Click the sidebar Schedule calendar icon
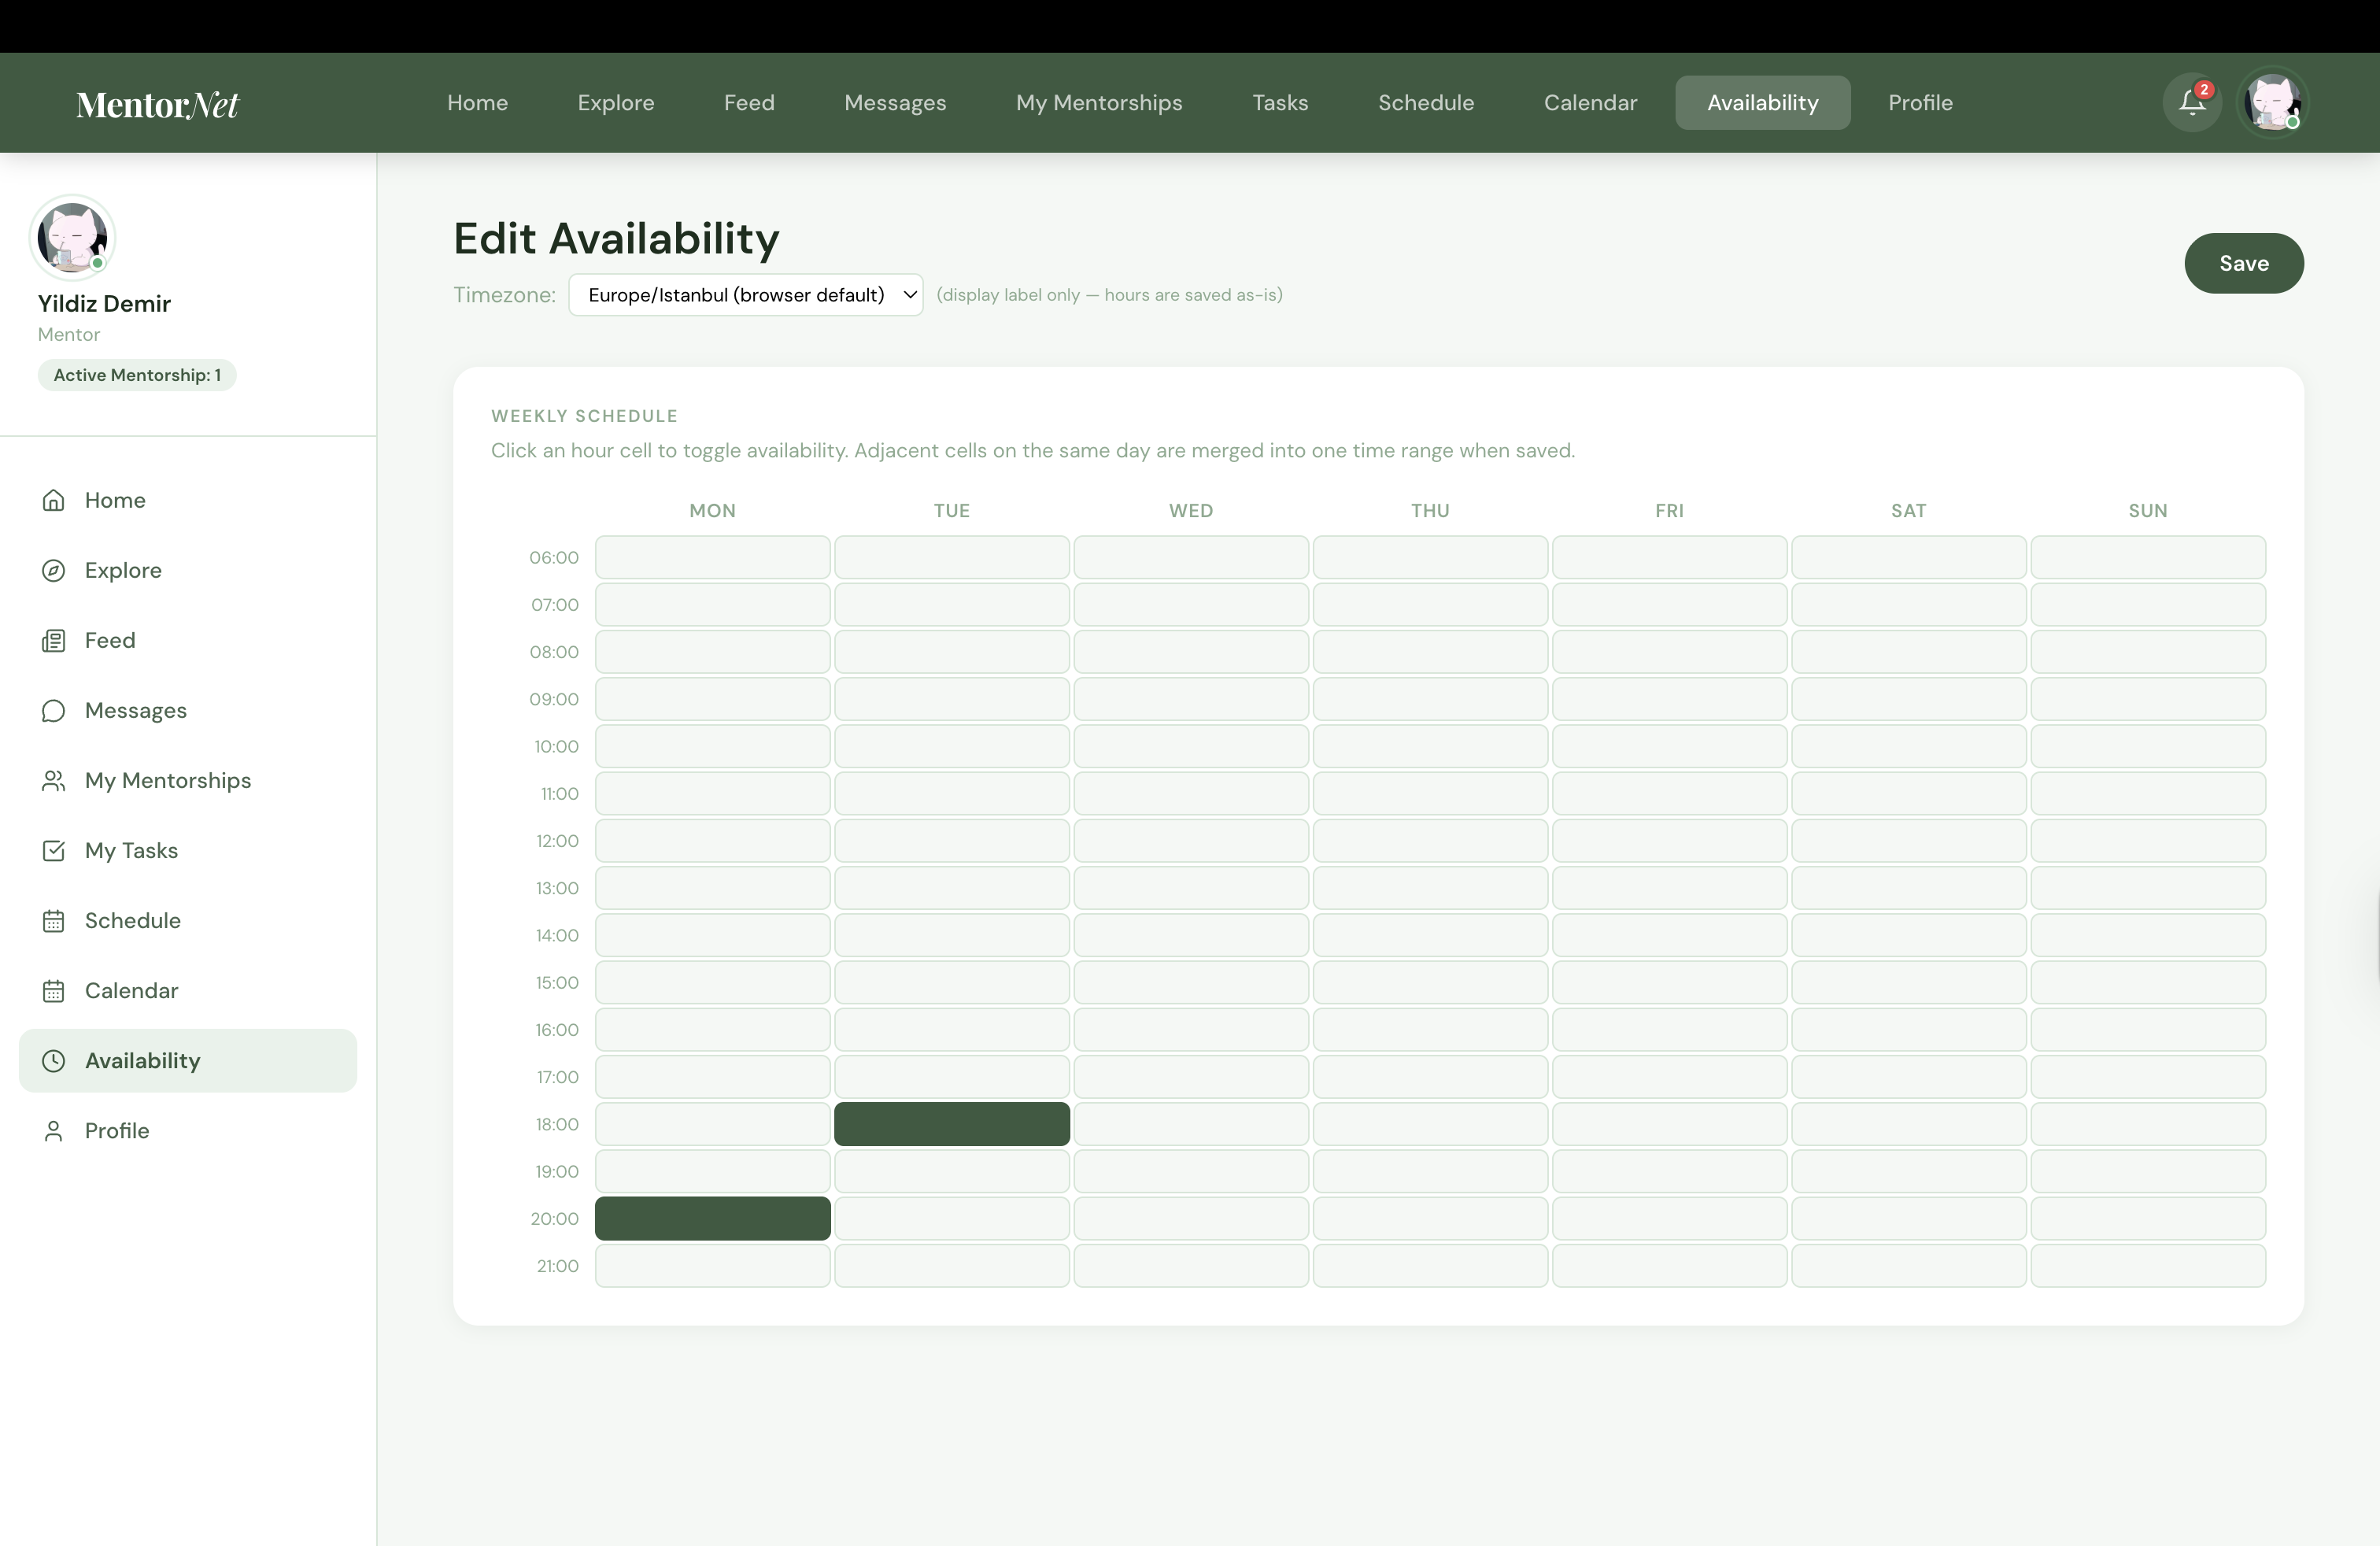The height and width of the screenshot is (1546, 2380). (x=54, y=920)
